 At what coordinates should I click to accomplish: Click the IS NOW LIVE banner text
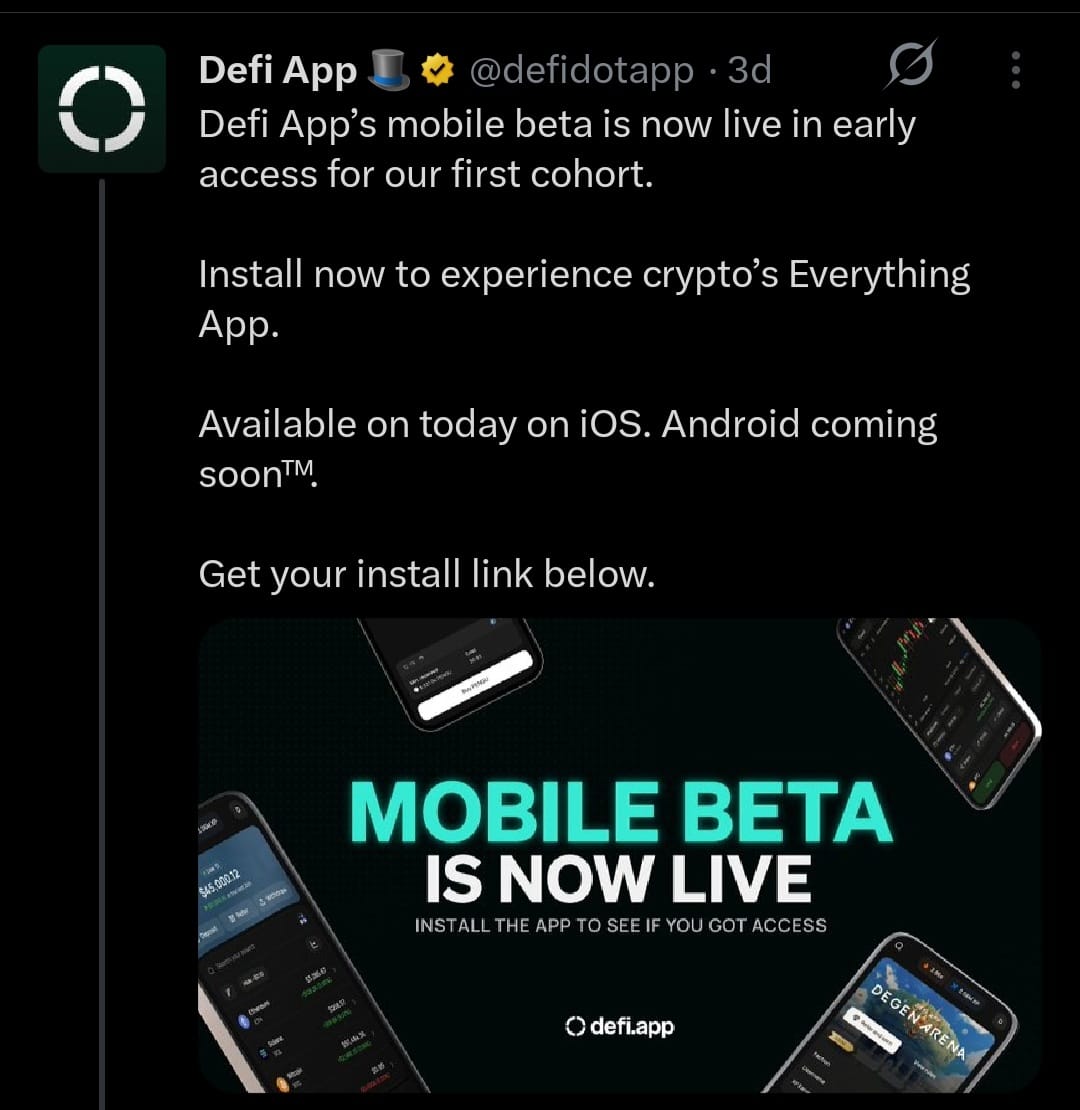click(619, 879)
